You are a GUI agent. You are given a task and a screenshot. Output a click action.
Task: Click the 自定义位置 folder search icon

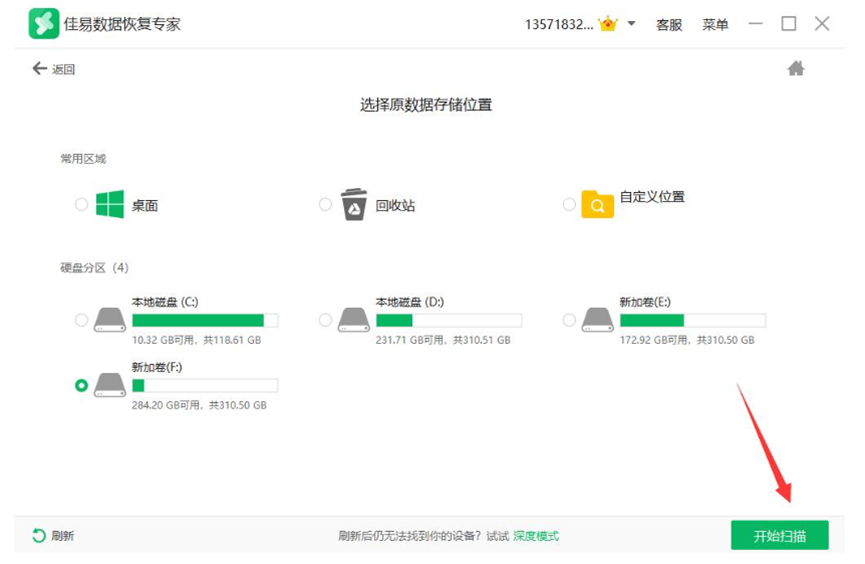597,204
